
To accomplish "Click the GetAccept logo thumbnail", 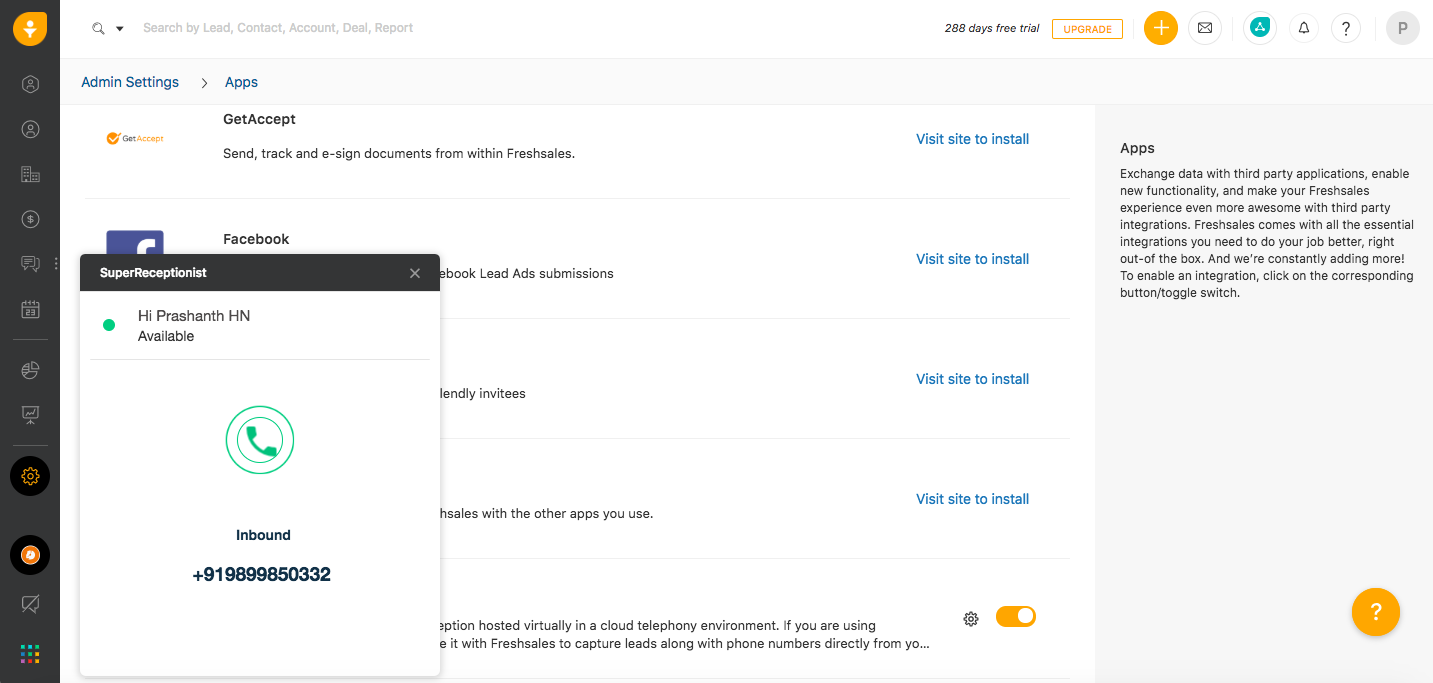I will point(135,139).
